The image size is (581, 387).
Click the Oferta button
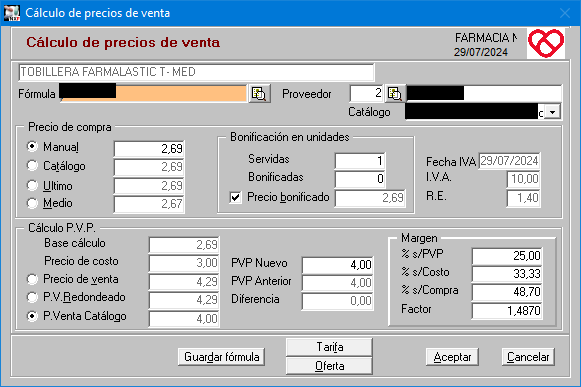coord(329,366)
